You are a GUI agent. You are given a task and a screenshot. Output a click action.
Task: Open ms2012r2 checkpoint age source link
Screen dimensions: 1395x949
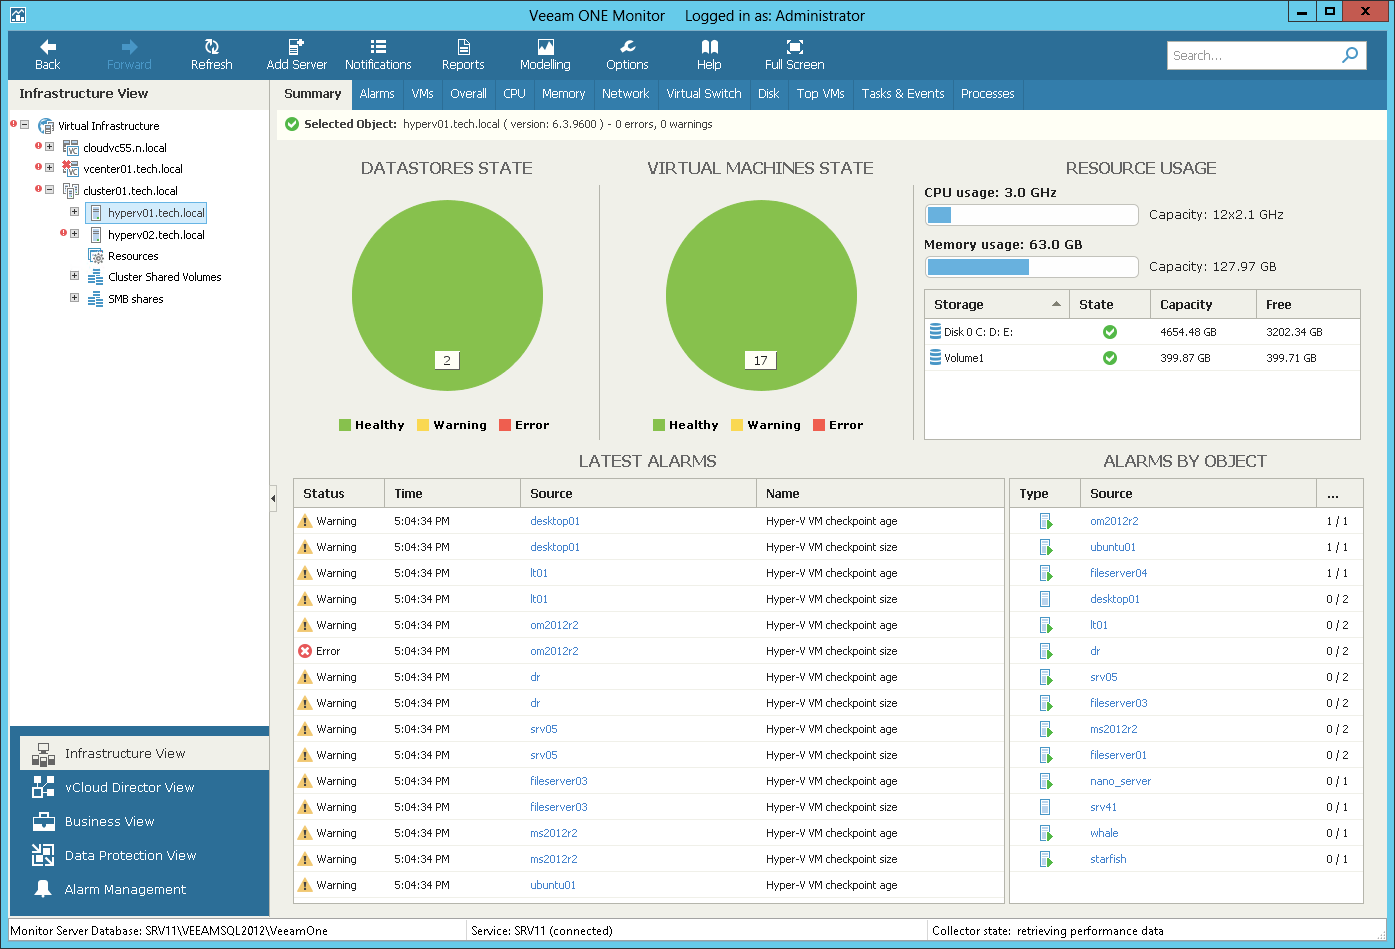click(554, 833)
